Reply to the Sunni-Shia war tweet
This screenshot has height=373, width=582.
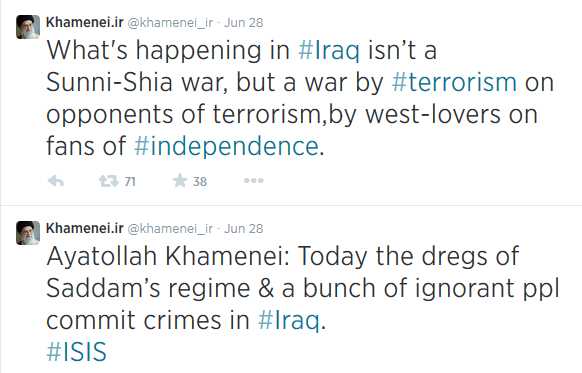click(x=56, y=181)
